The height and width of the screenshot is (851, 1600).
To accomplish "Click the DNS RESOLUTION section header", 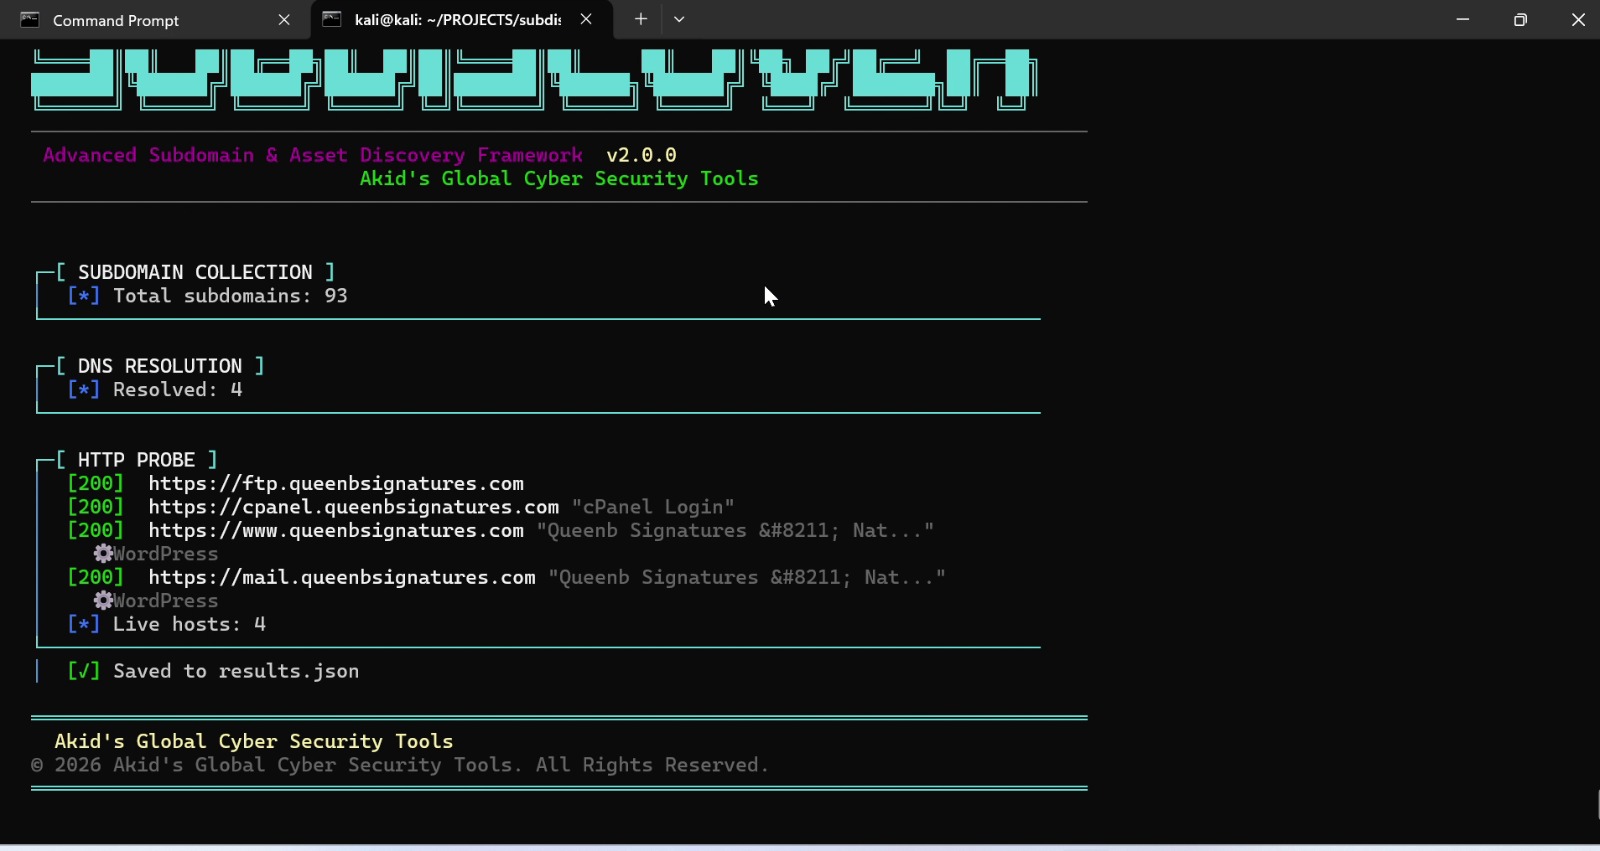I will coord(160,366).
